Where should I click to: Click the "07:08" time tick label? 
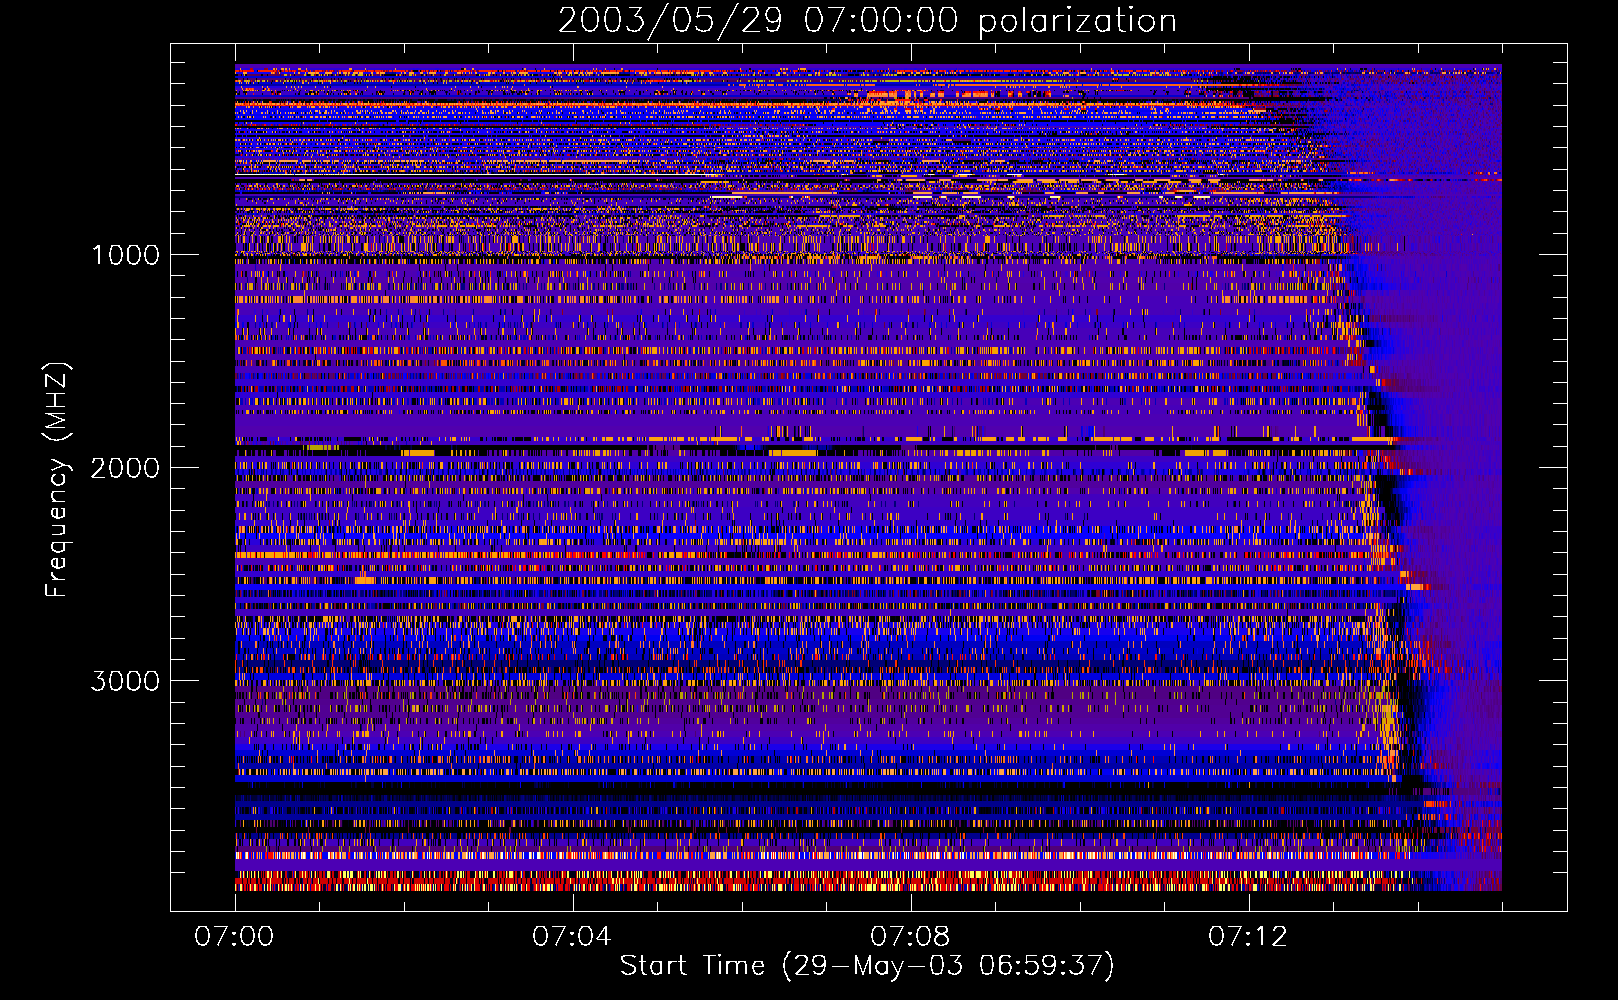[x=910, y=936]
